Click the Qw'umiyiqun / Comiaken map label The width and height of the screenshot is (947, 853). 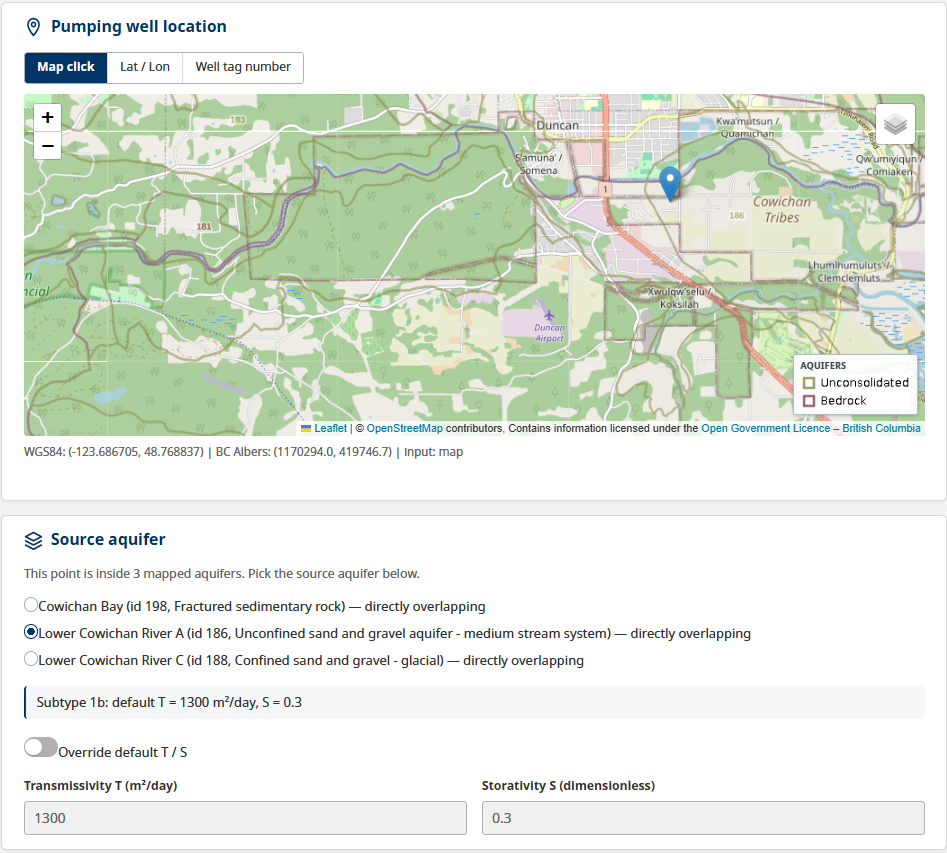click(x=889, y=165)
